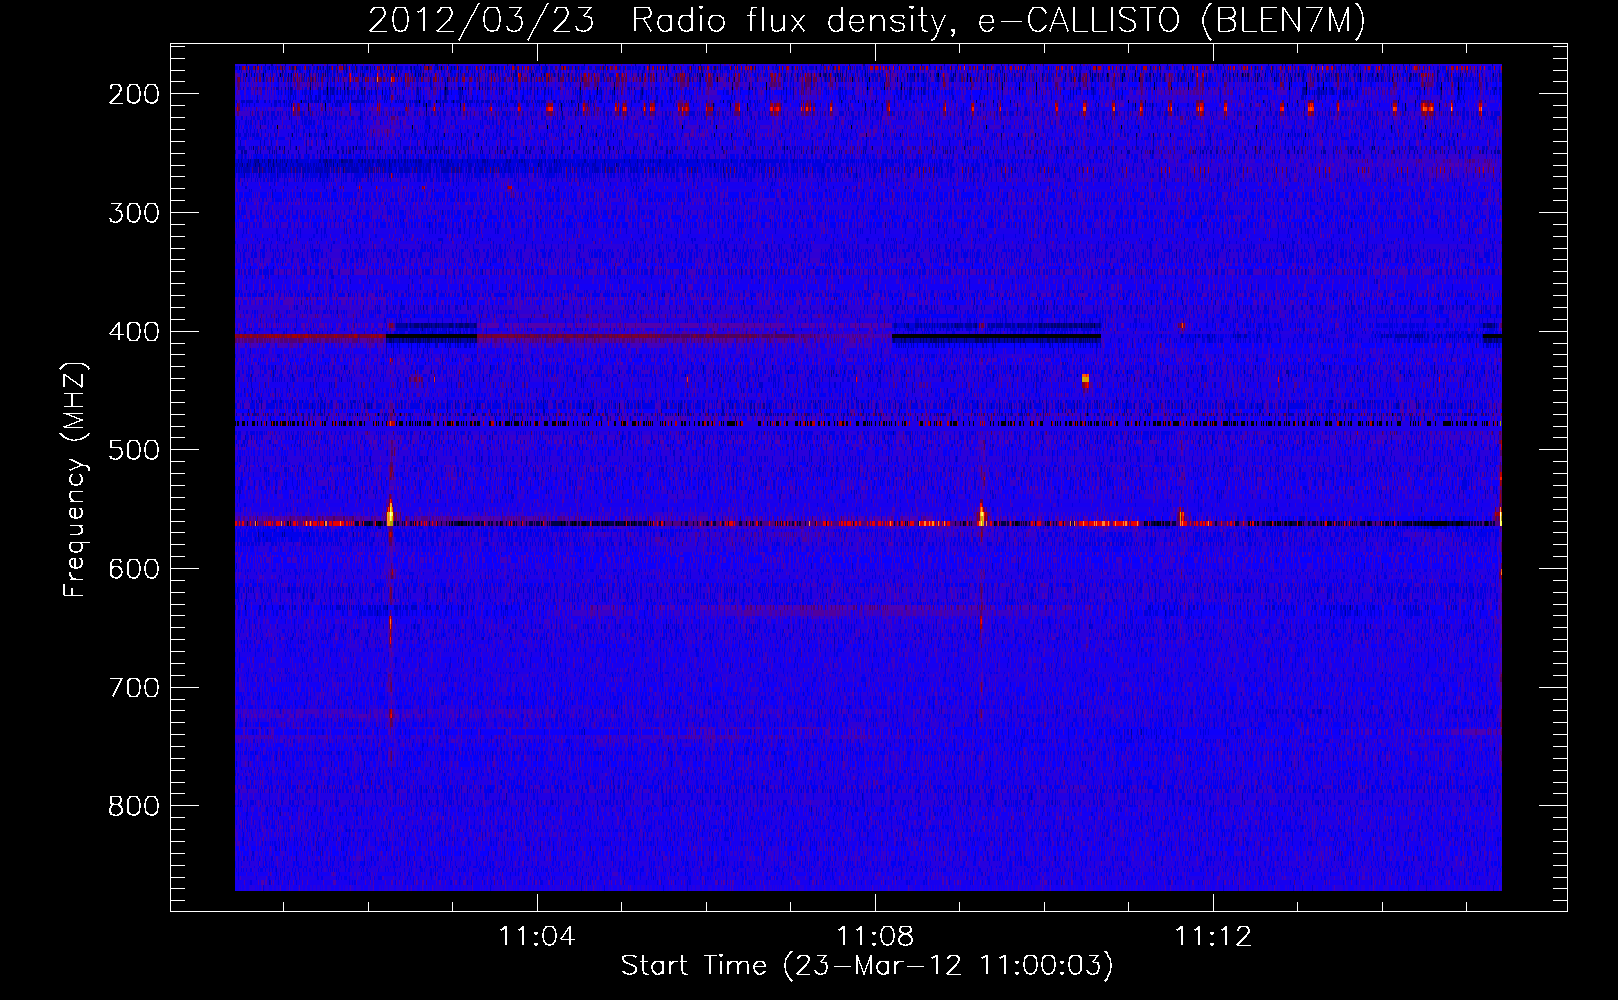Click the bright yellow burst on the 560 MHz line near 11:02
The image size is (1618, 1000).
[390, 514]
